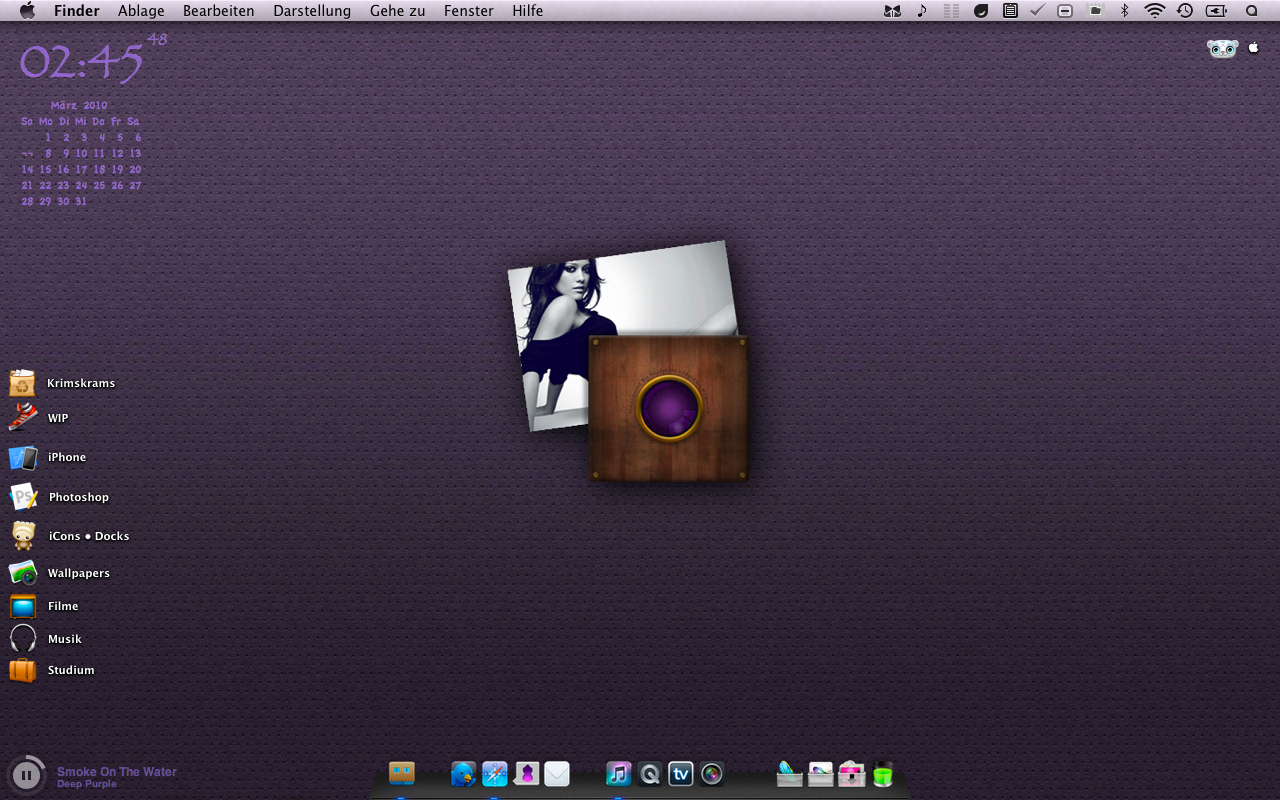This screenshot has width=1280, height=800.
Task: Click the wooden box with purple lens
Action: point(669,408)
